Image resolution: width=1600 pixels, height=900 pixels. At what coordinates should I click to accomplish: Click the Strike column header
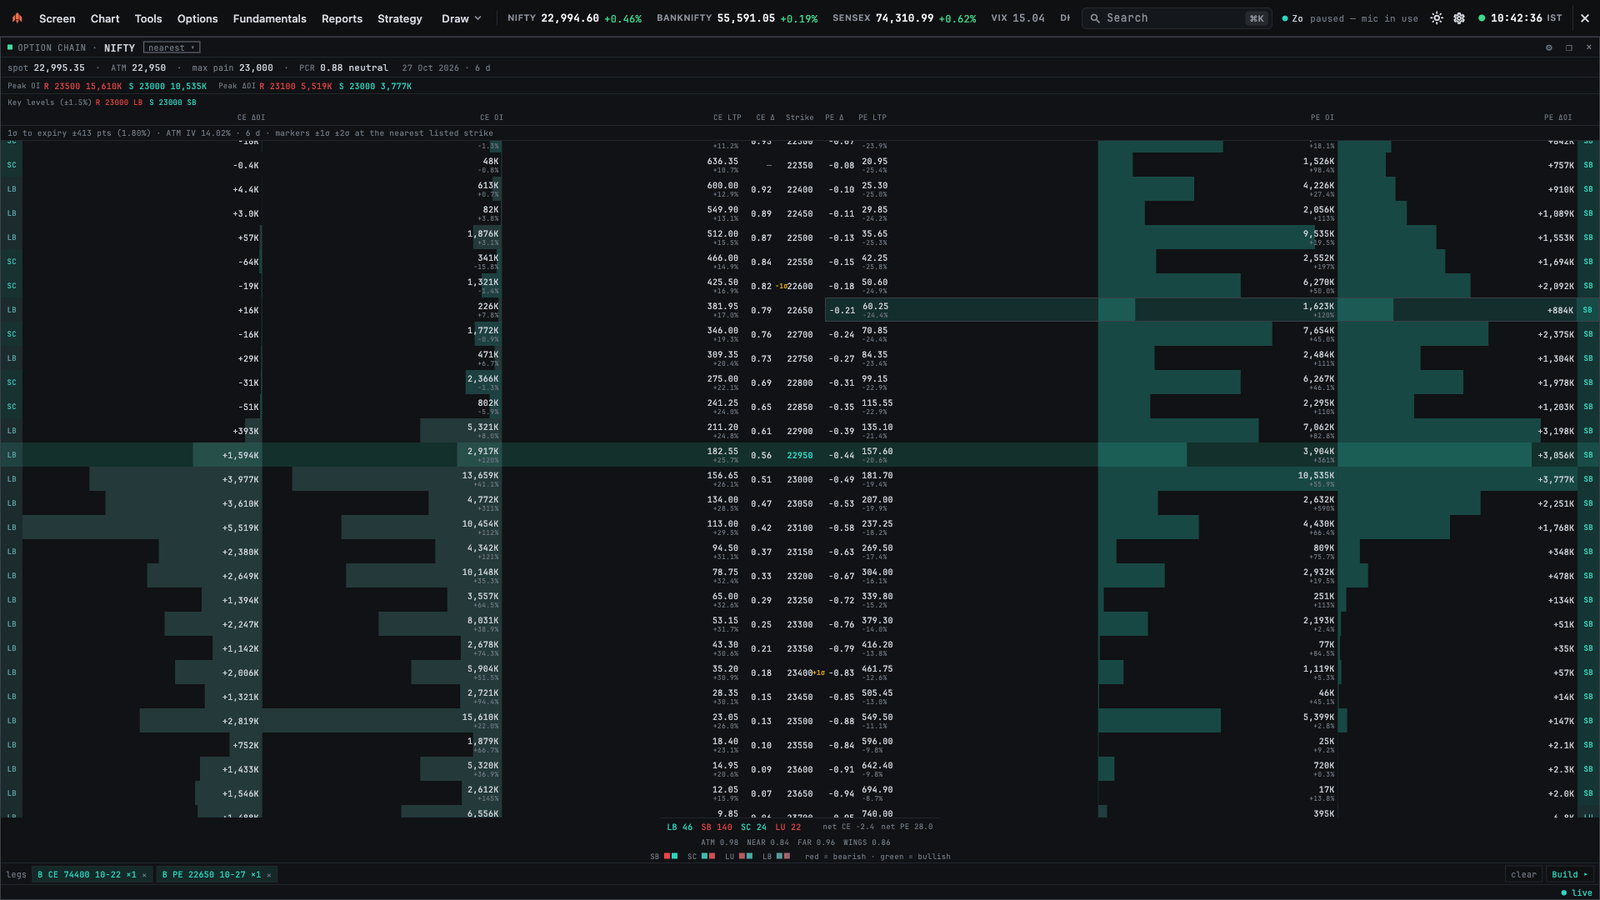tap(800, 117)
